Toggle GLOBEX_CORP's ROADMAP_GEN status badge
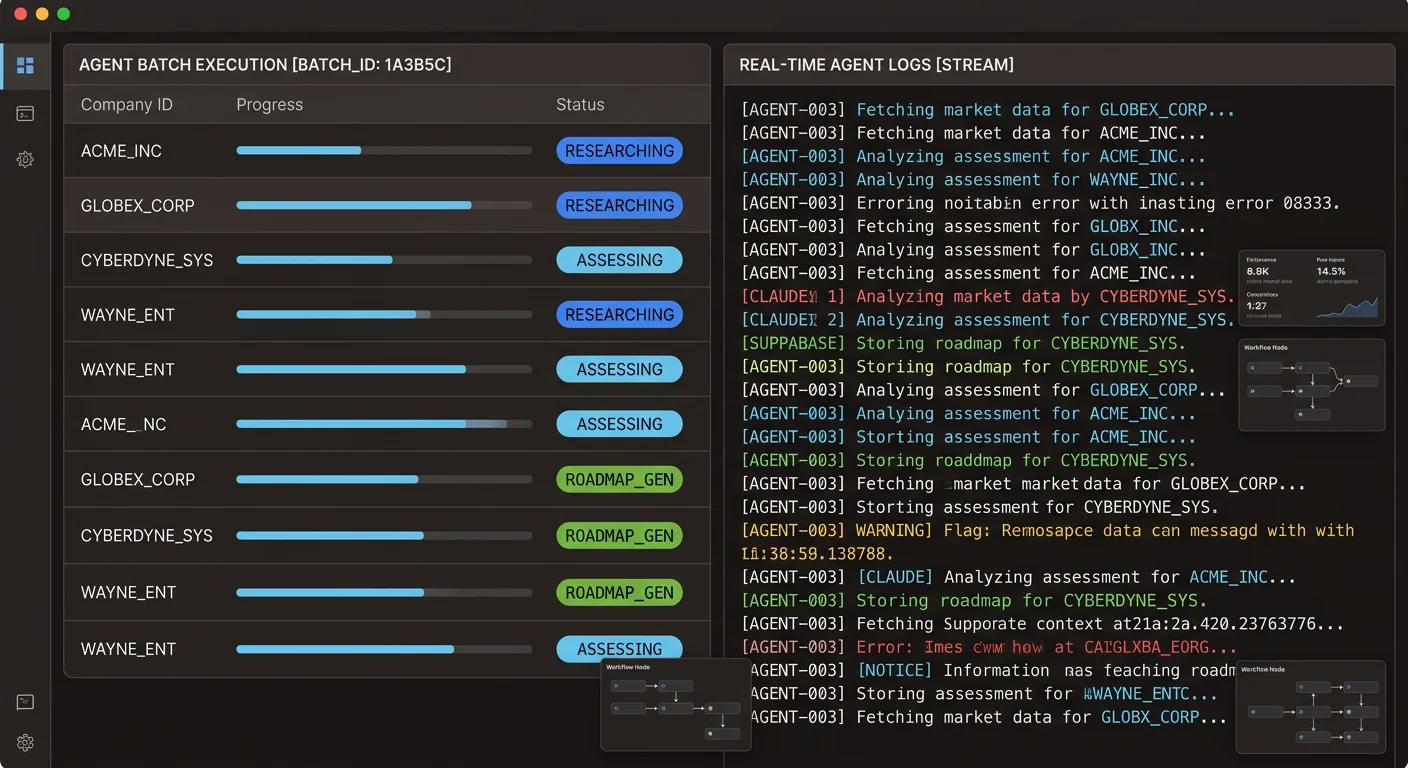The image size is (1408, 768). click(619, 479)
